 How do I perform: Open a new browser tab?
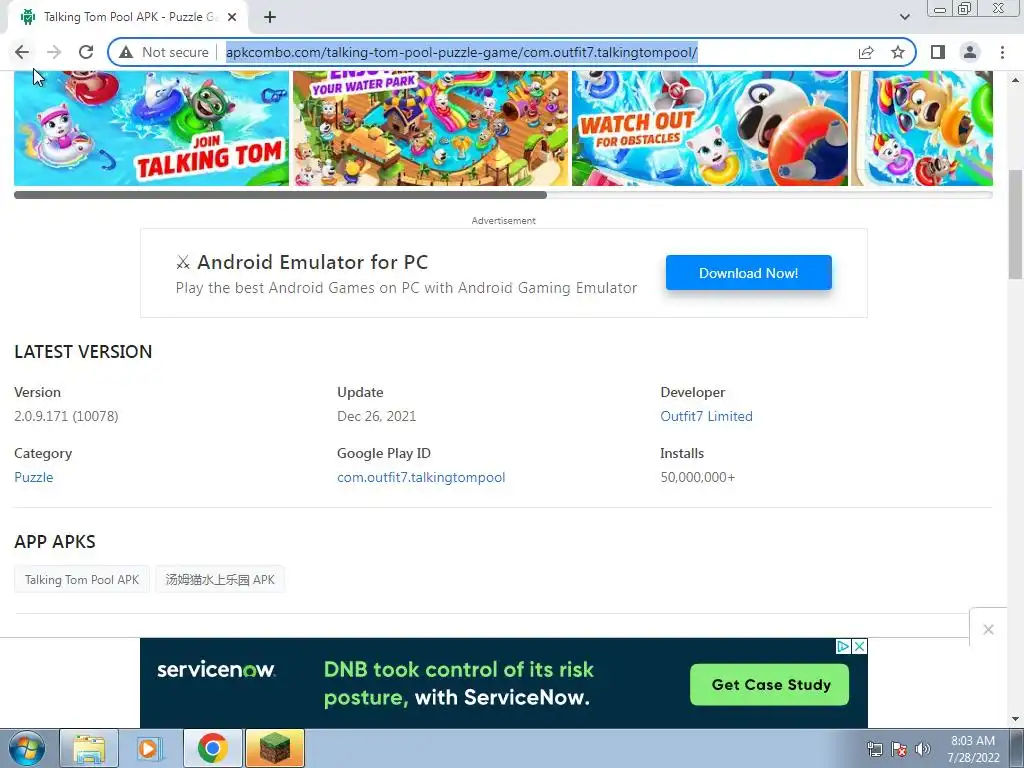270,18
